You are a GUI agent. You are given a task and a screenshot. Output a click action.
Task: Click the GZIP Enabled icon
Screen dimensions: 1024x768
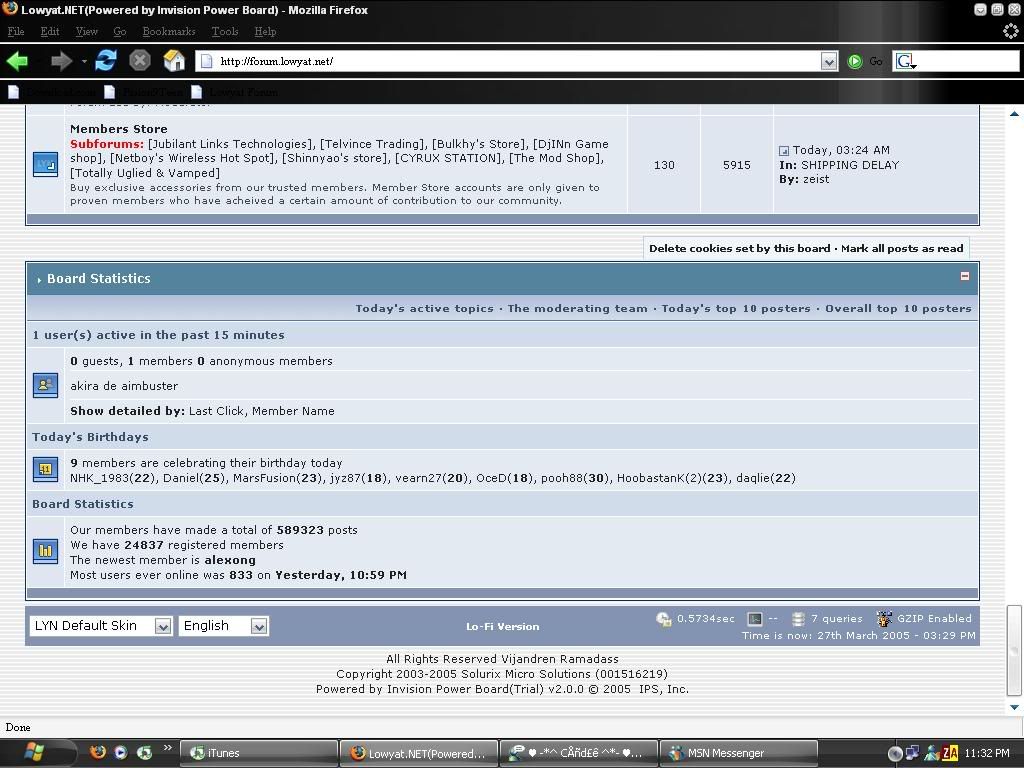click(884, 618)
